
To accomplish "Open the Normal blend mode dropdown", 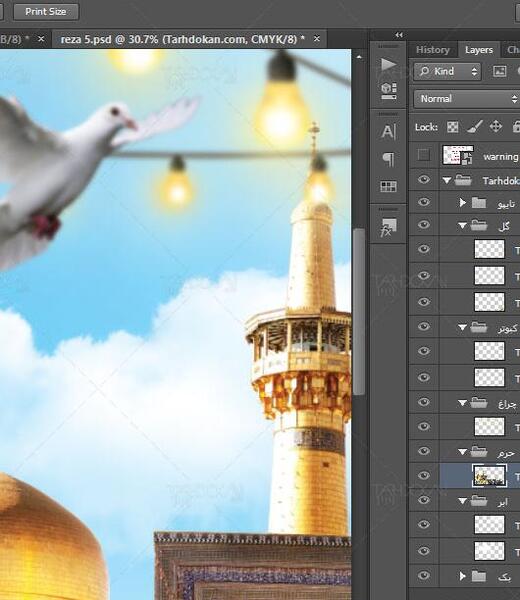I will coord(467,99).
